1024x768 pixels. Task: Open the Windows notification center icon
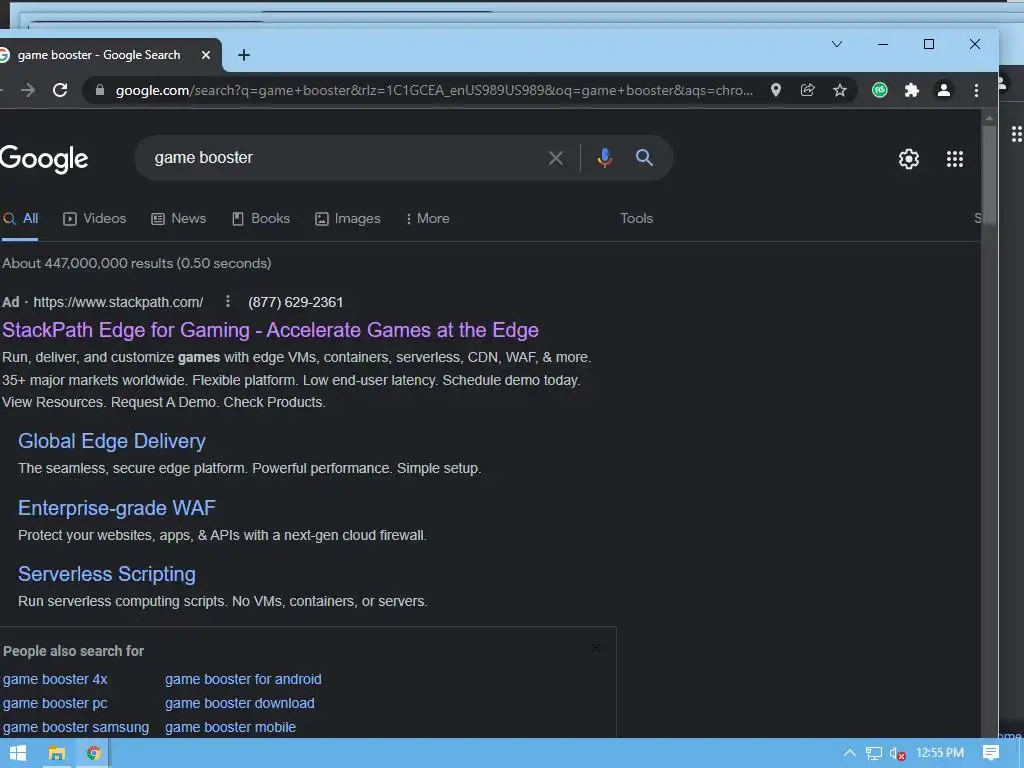[991, 753]
